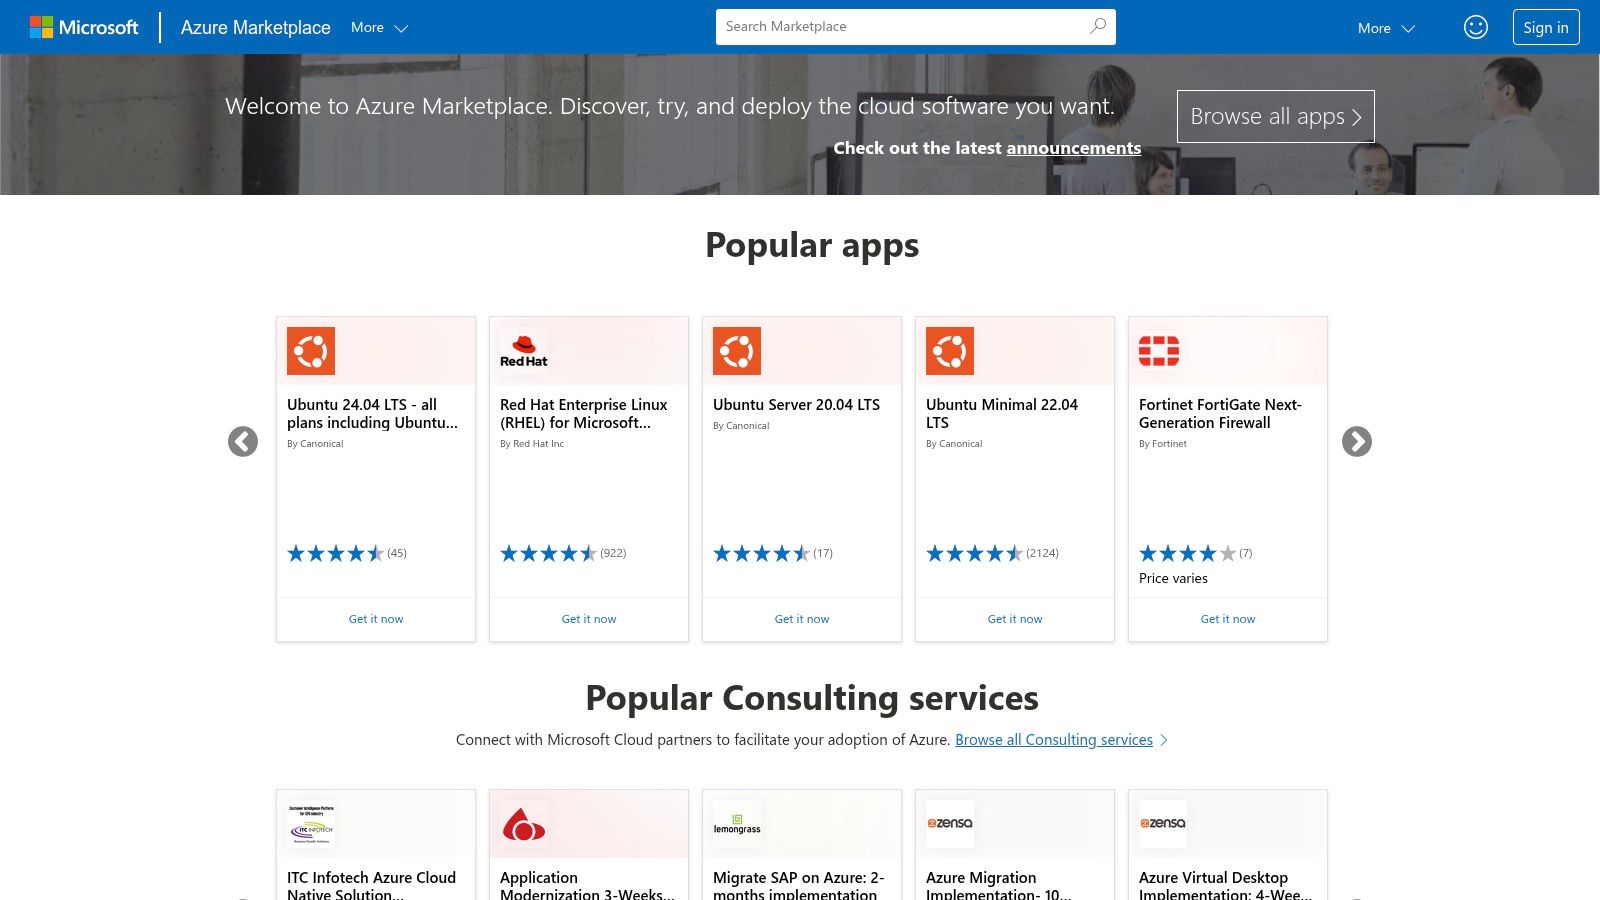The height and width of the screenshot is (900, 1600).
Task: Open Migrate SAP on Azure service
Action: 798,885
